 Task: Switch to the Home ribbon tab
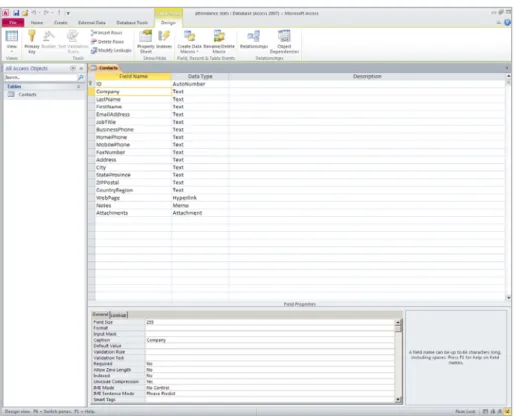pyautogui.click(x=37, y=23)
